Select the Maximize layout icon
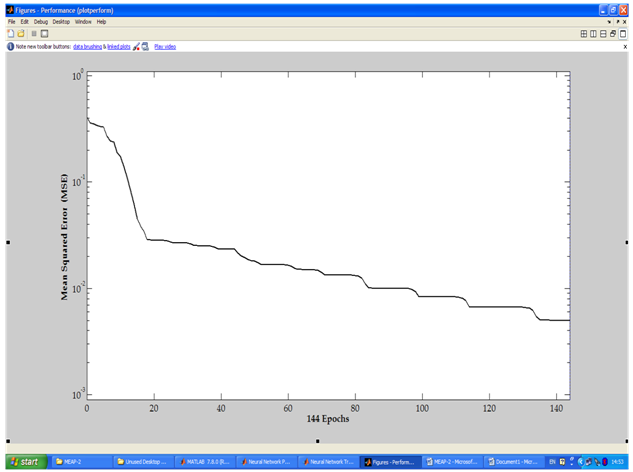The height and width of the screenshot is (472, 633). point(622,33)
